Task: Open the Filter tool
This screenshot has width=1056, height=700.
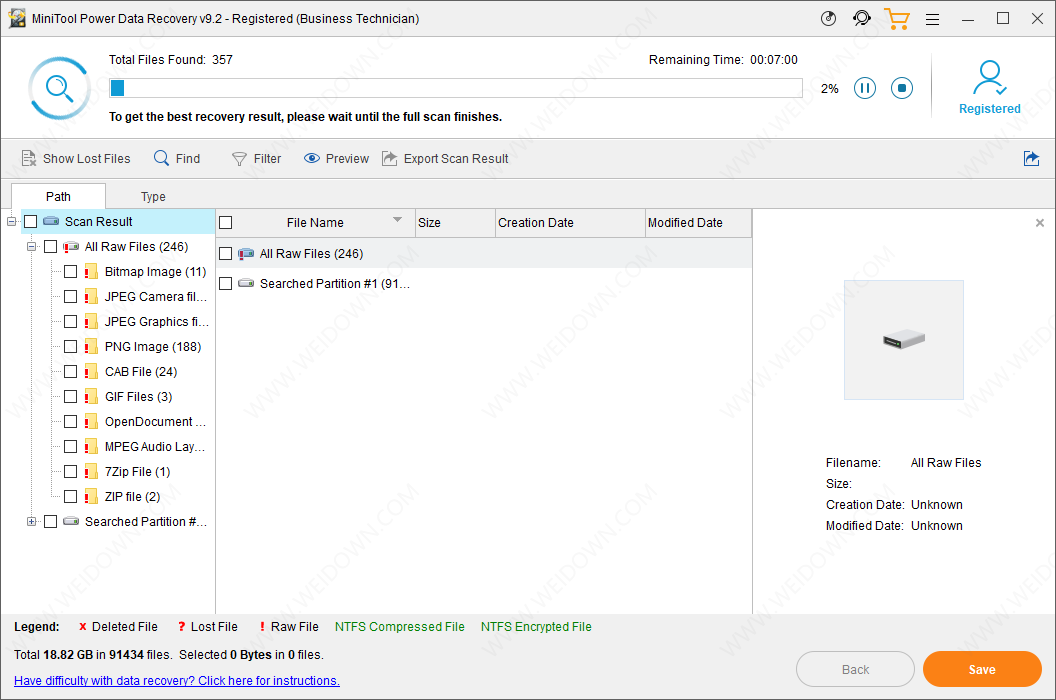Action: click(x=257, y=158)
